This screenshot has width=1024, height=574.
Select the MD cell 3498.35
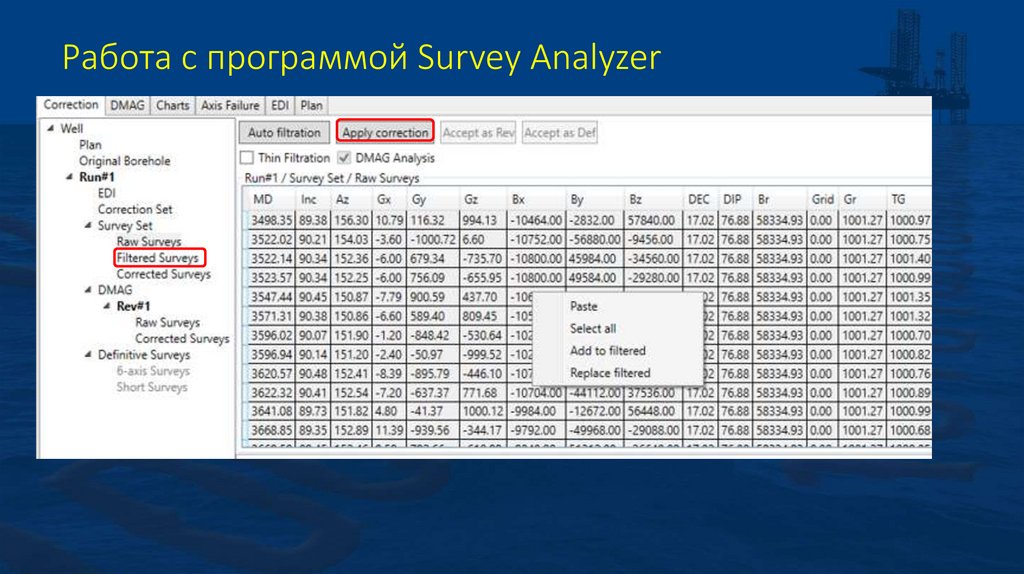pyautogui.click(x=272, y=221)
